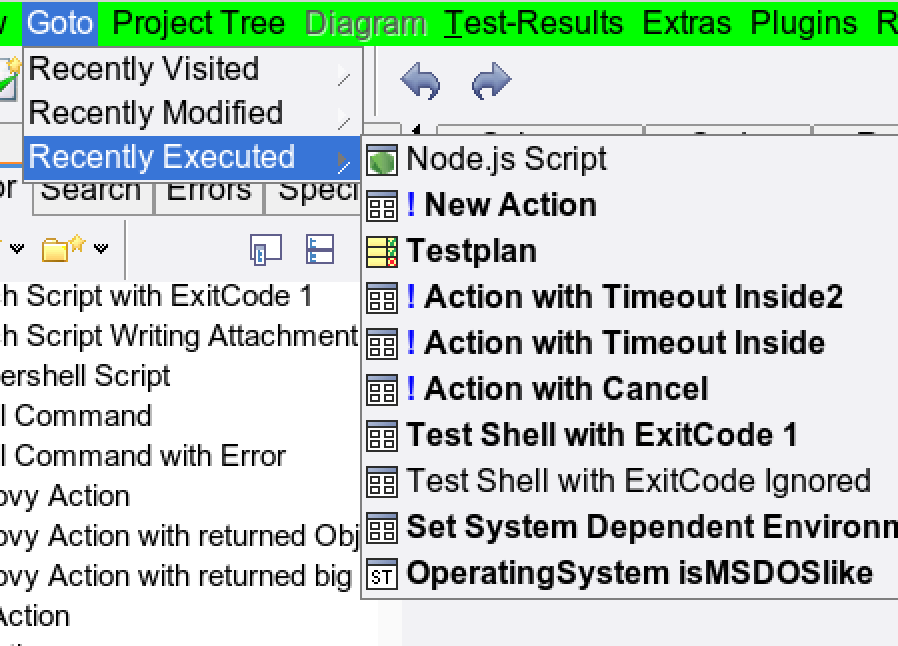Click the Node.js Script green cube icon
Image resolution: width=898 pixels, height=646 pixels.
(x=382, y=160)
